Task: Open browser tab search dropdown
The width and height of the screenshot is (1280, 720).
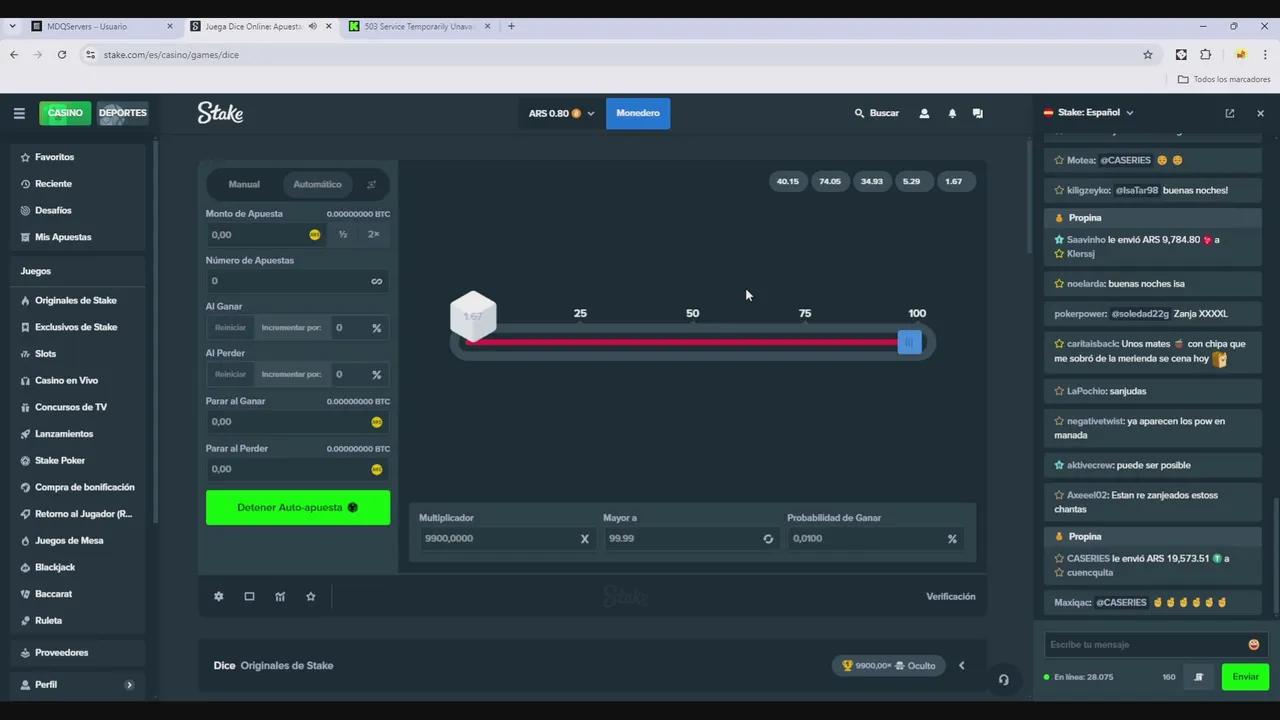Action: coord(12,26)
